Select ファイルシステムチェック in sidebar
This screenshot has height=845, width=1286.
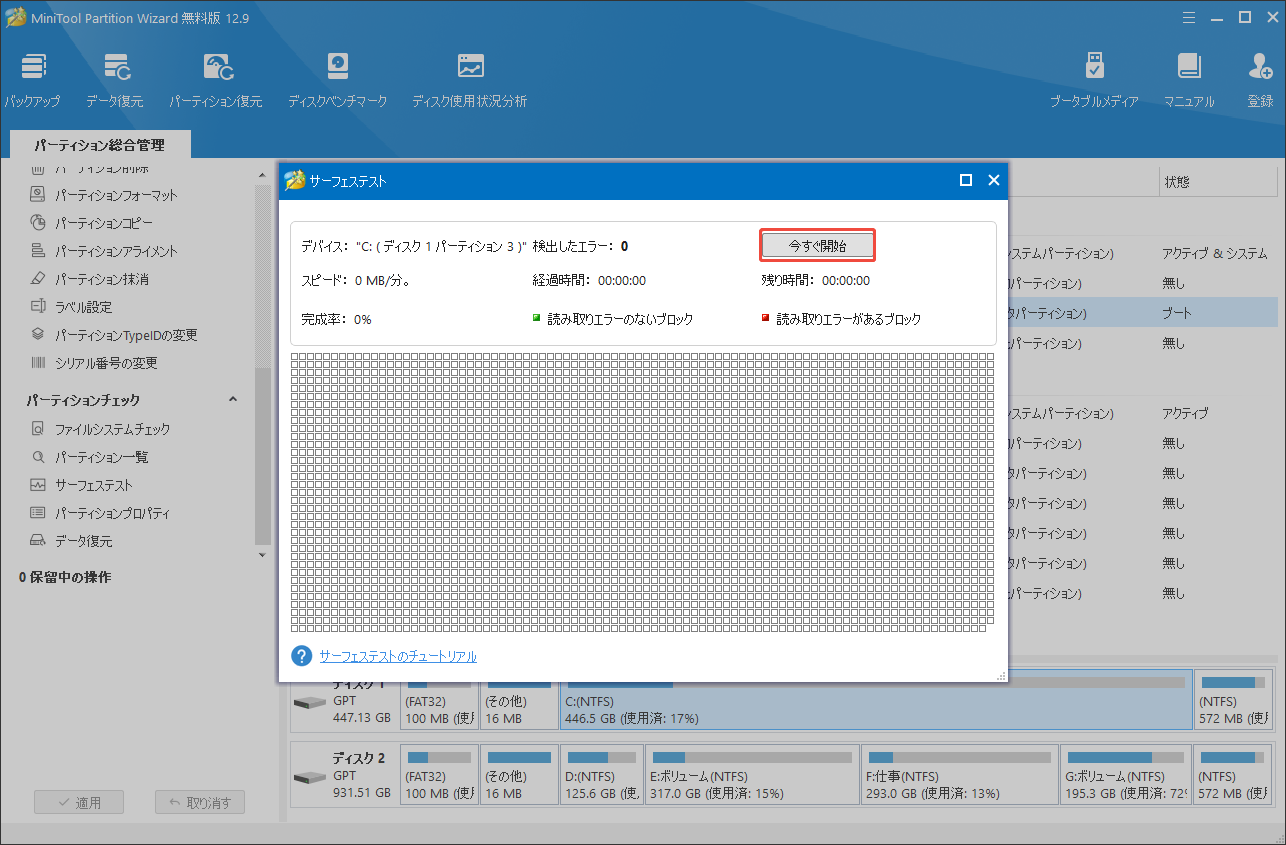click(100, 429)
